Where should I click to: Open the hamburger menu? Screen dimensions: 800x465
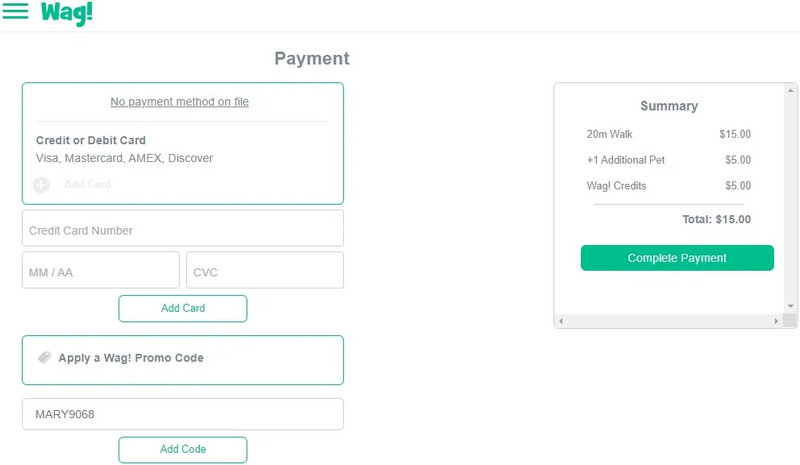pos(15,13)
